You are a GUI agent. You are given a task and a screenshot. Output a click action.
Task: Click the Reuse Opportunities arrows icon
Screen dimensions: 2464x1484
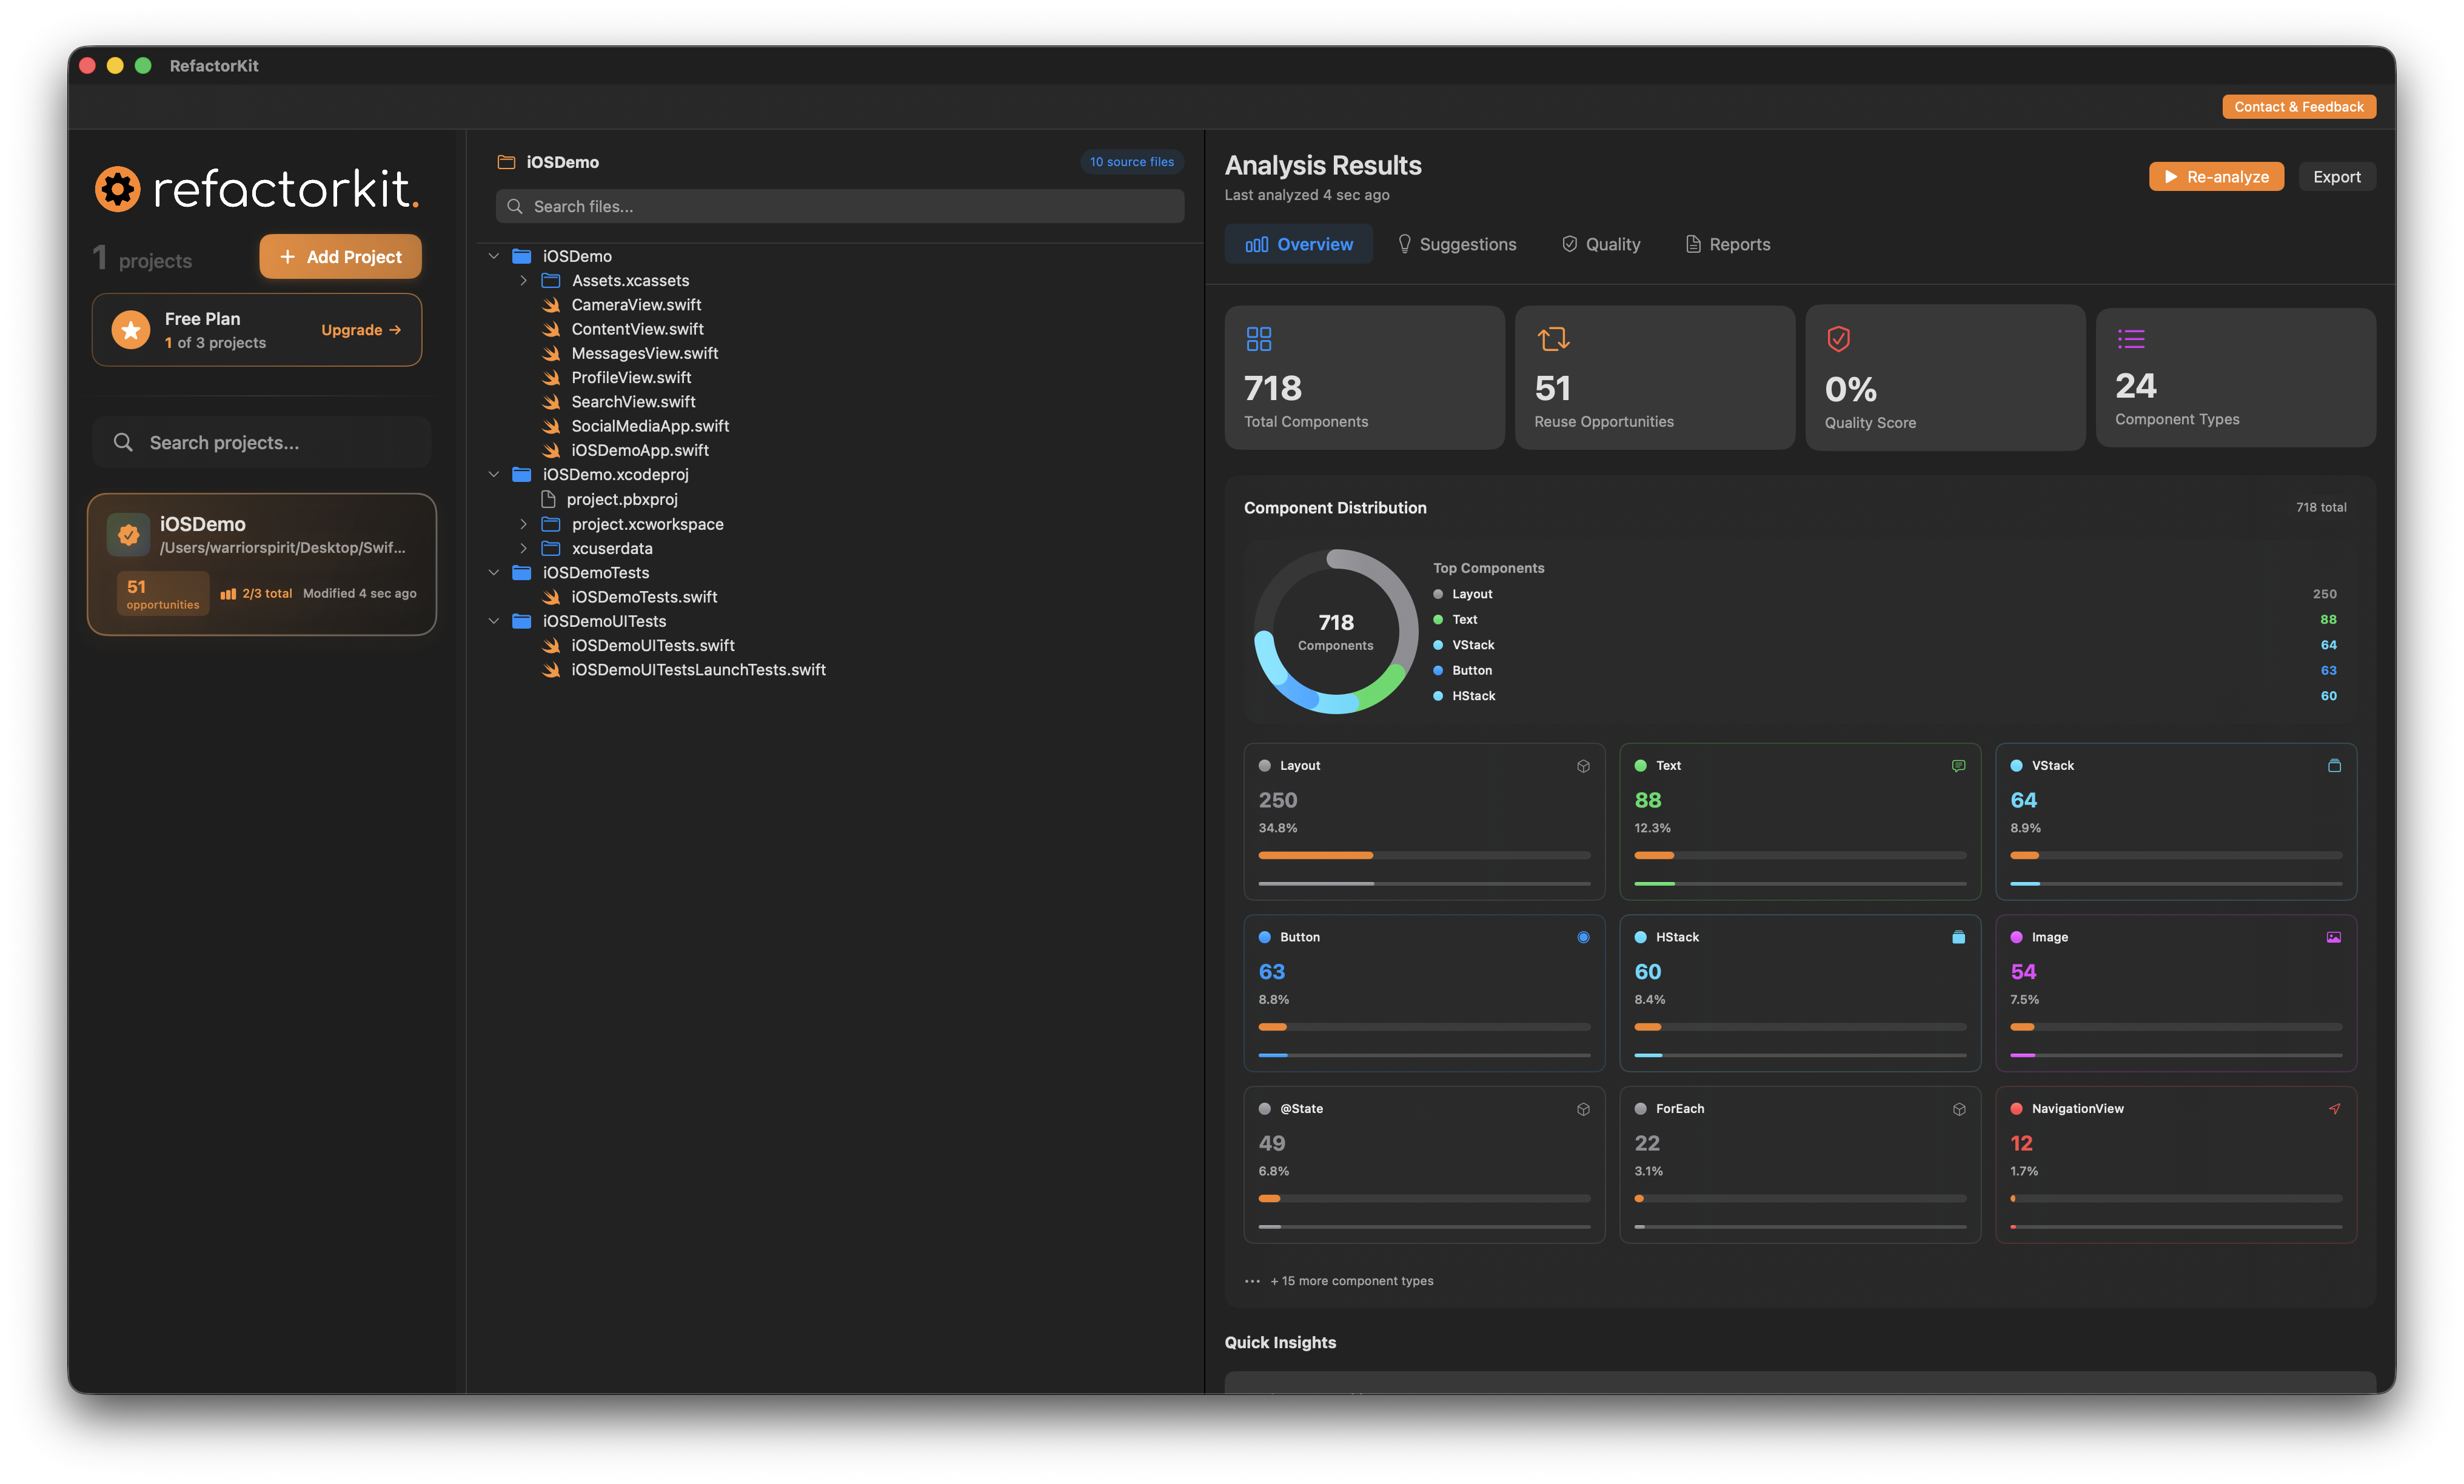pyautogui.click(x=1553, y=339)
